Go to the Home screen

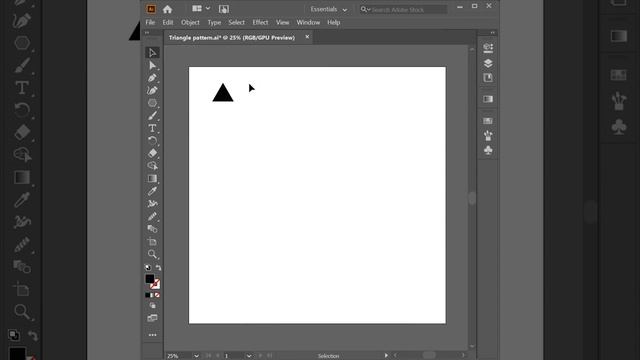coord(167,9)
